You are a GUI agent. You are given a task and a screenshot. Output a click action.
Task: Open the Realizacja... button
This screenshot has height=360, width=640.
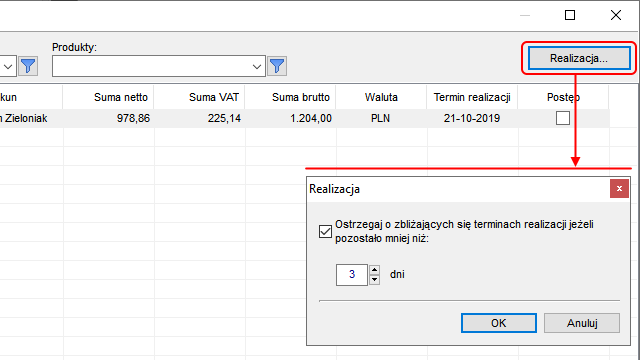coord(579,58)
